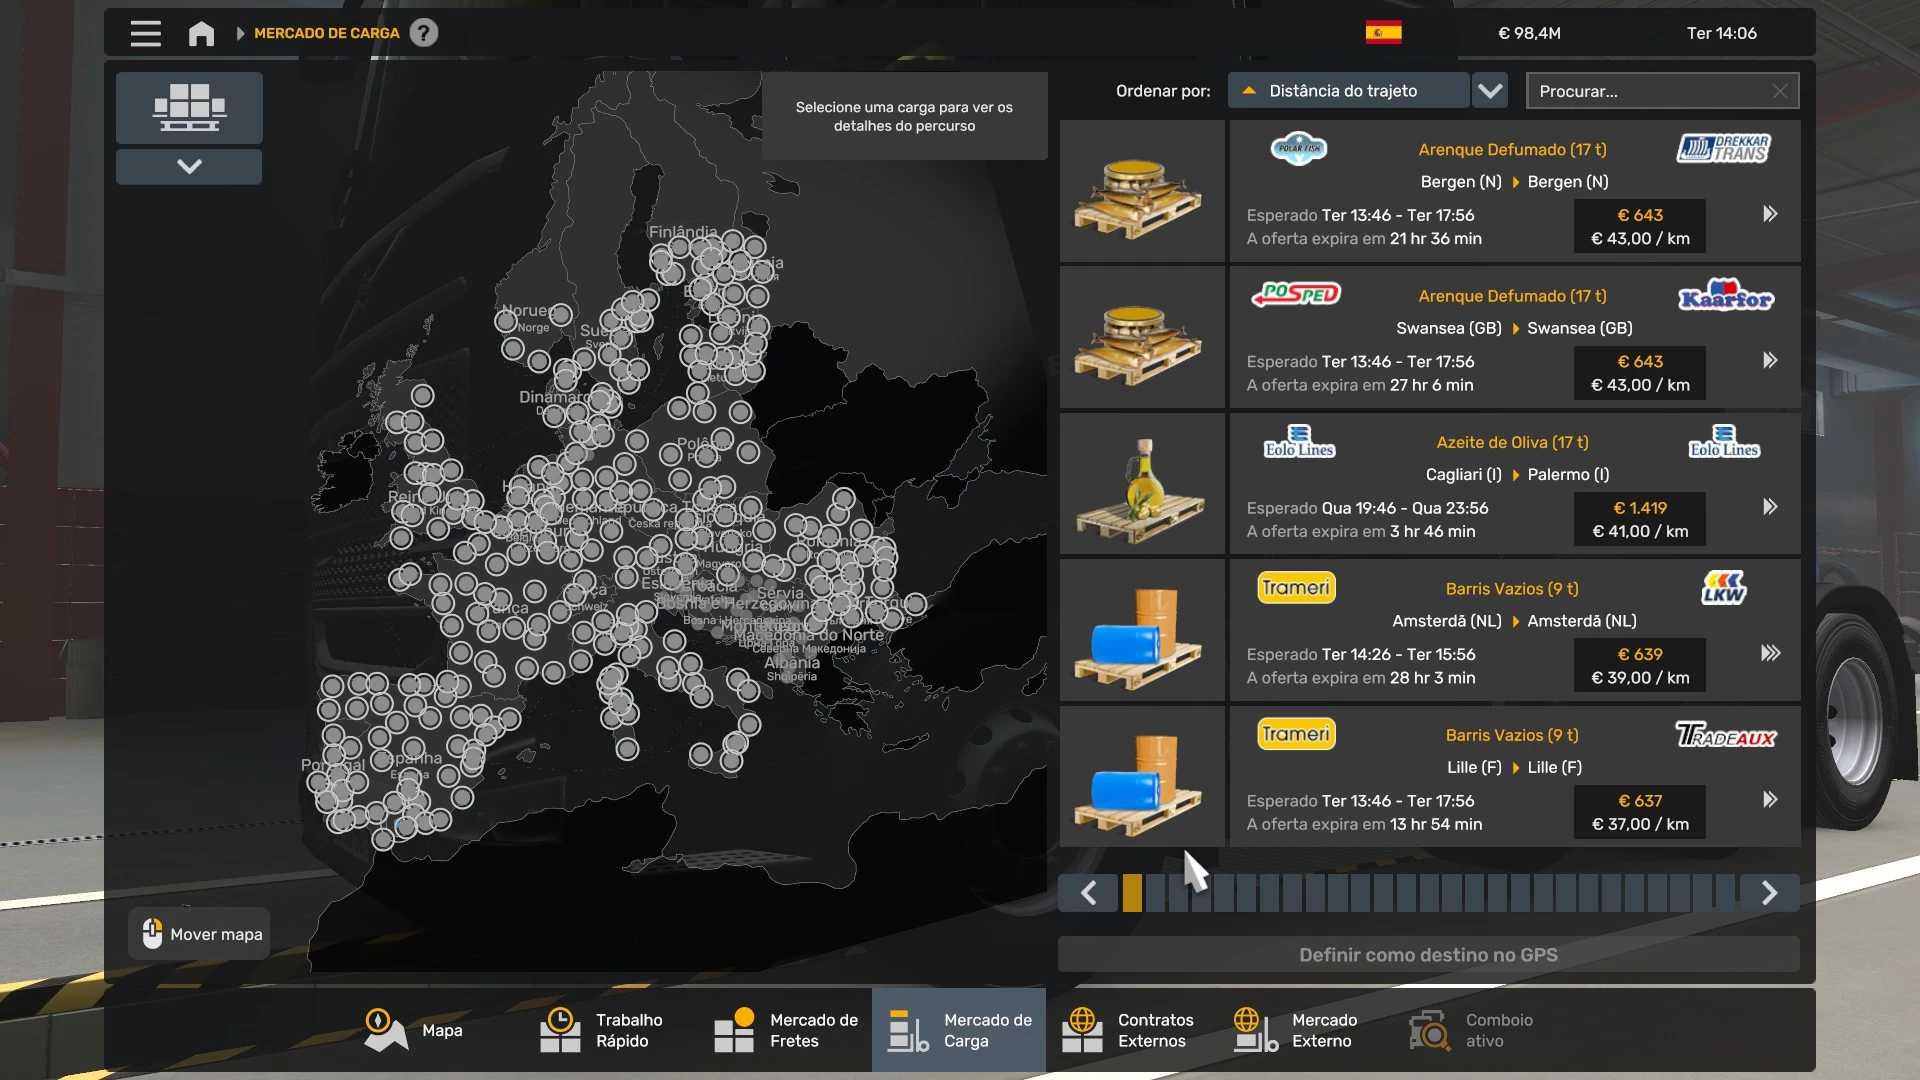Click the cargo pallet filter icon
The height and width of the screenshot is (1080, 1920).
pos(189,107)
